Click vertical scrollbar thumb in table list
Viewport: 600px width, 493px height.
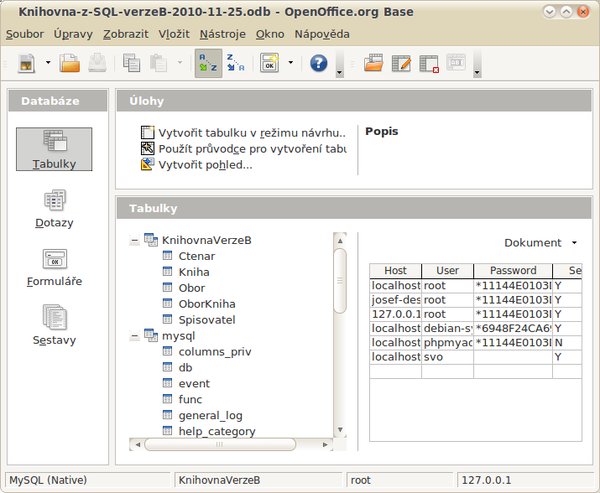point(340,281)
